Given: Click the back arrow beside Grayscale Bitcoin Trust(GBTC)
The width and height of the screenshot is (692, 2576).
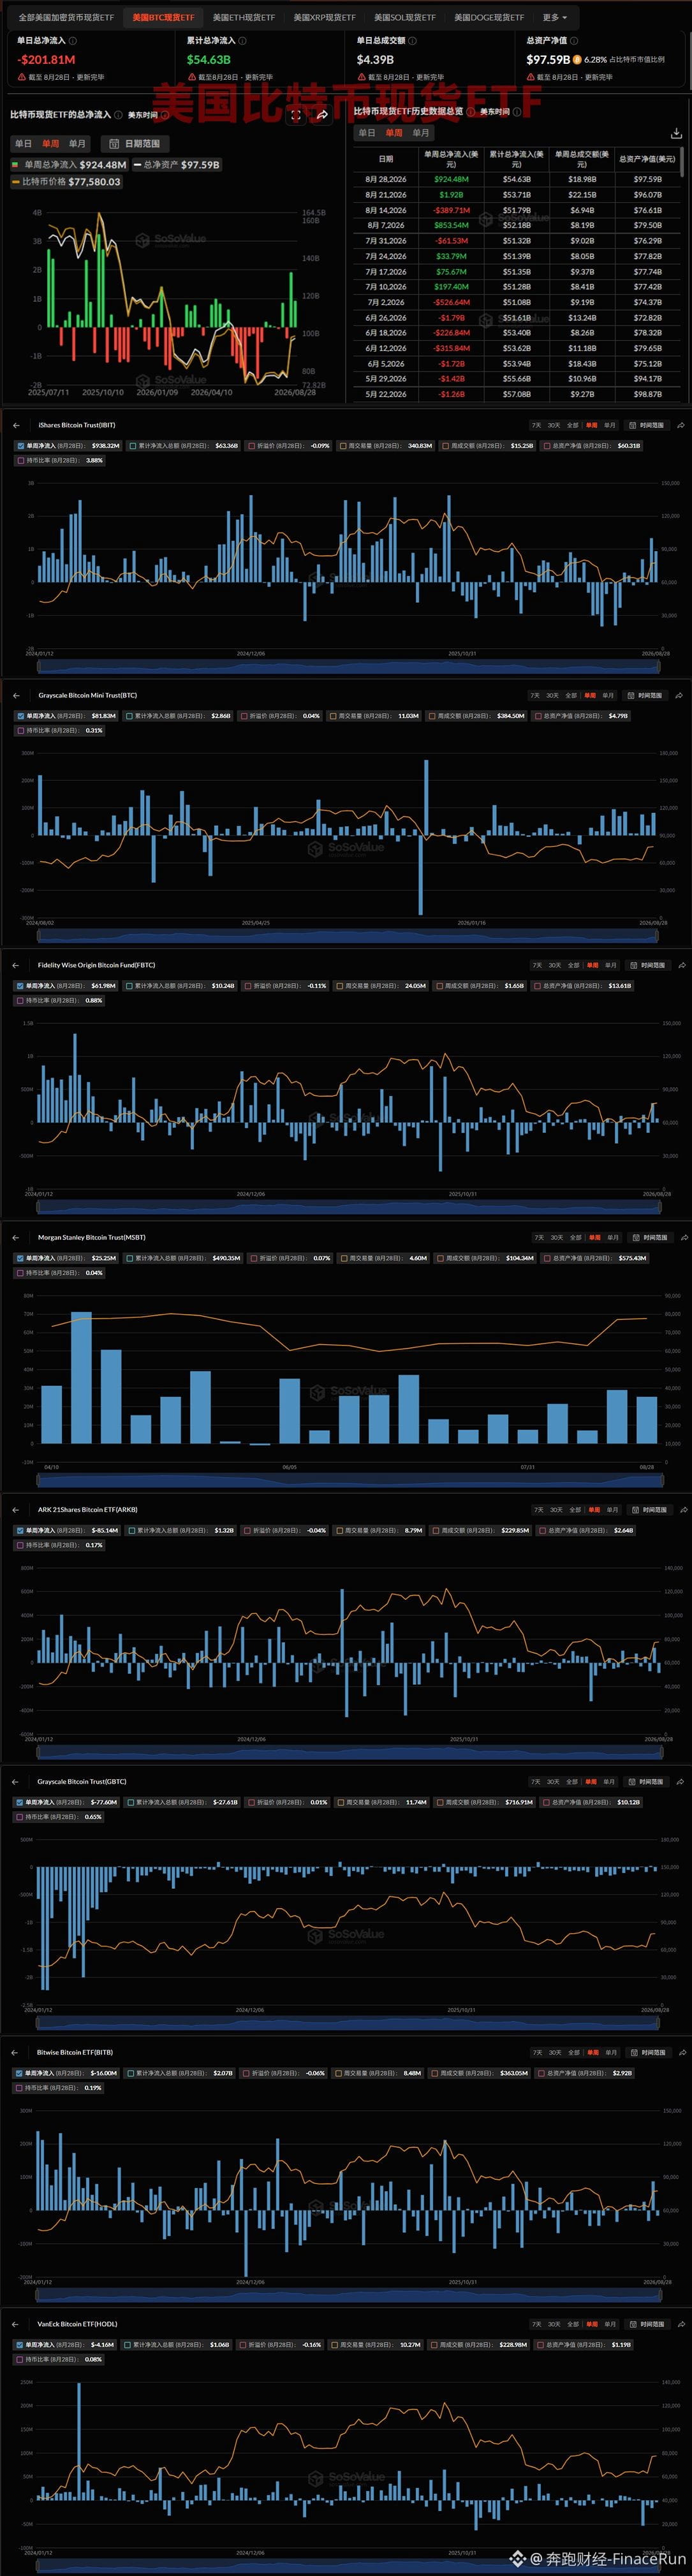Looking at the screenshot, I should tap(16, 1781).
